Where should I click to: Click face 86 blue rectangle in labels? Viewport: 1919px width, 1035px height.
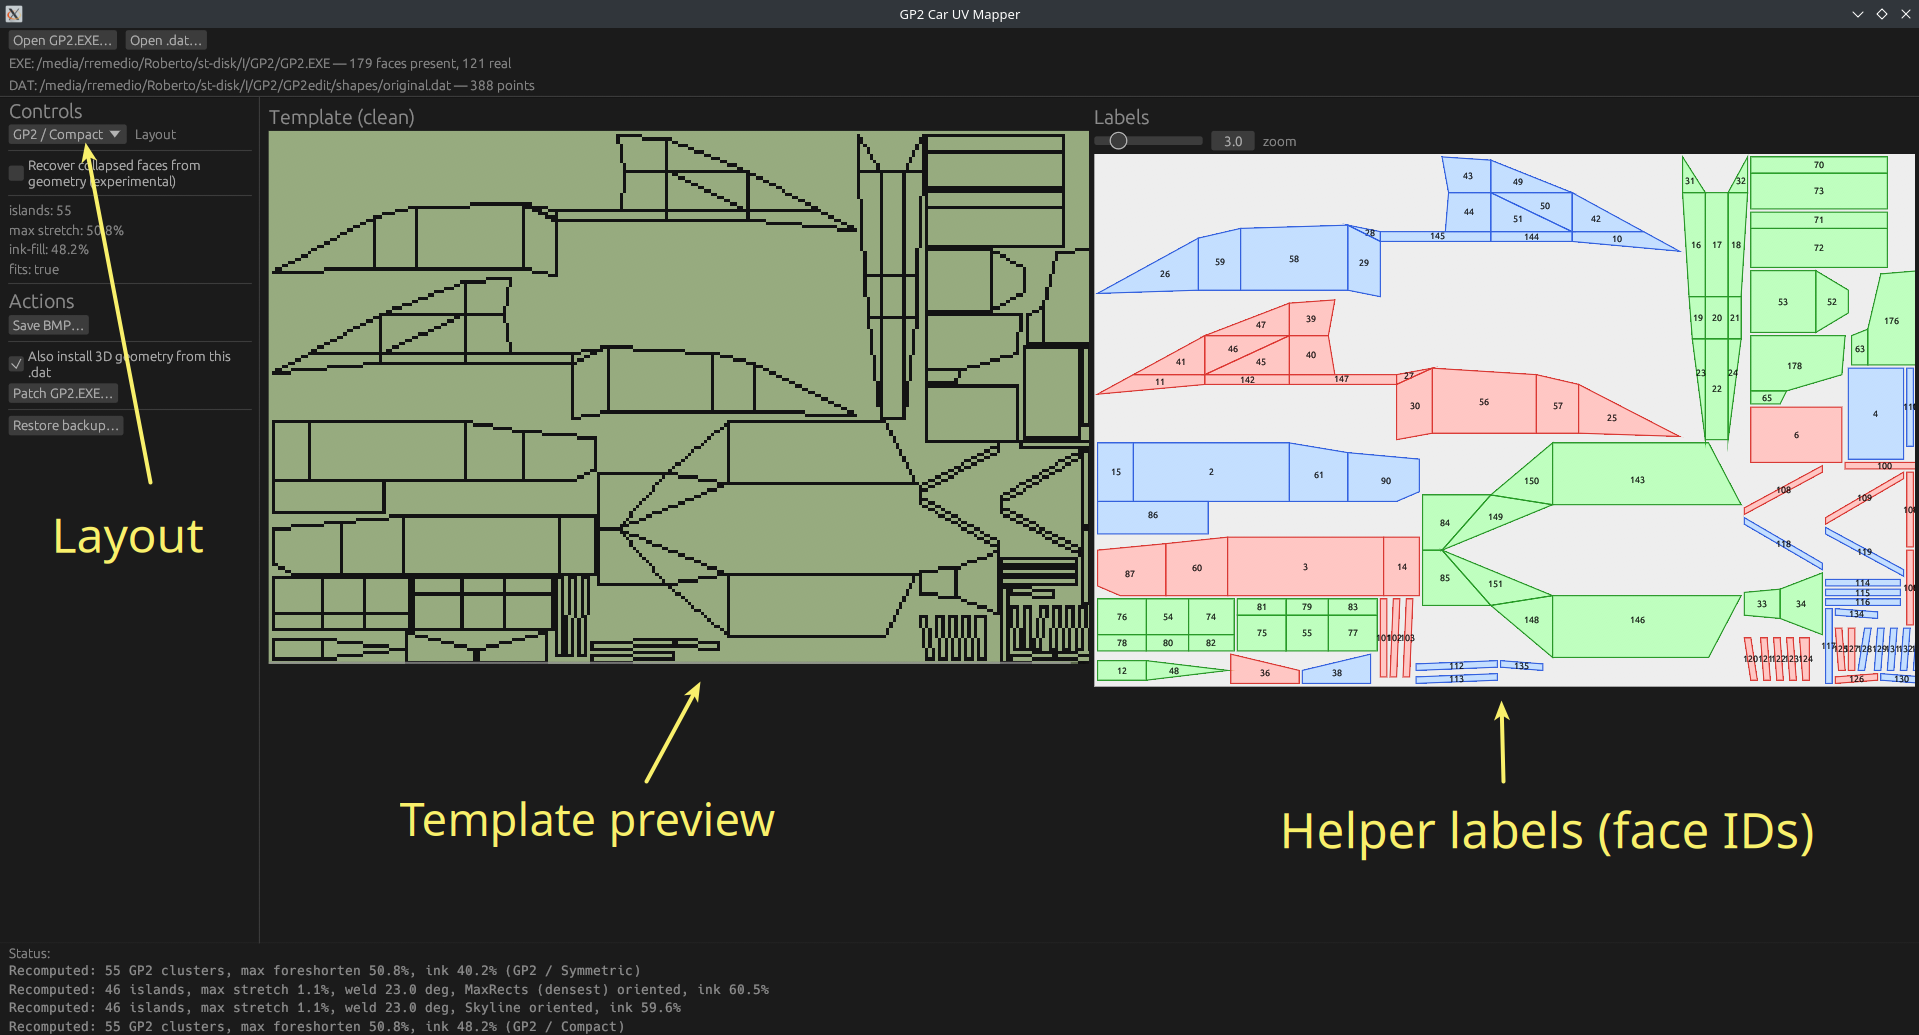(1153, 516)
